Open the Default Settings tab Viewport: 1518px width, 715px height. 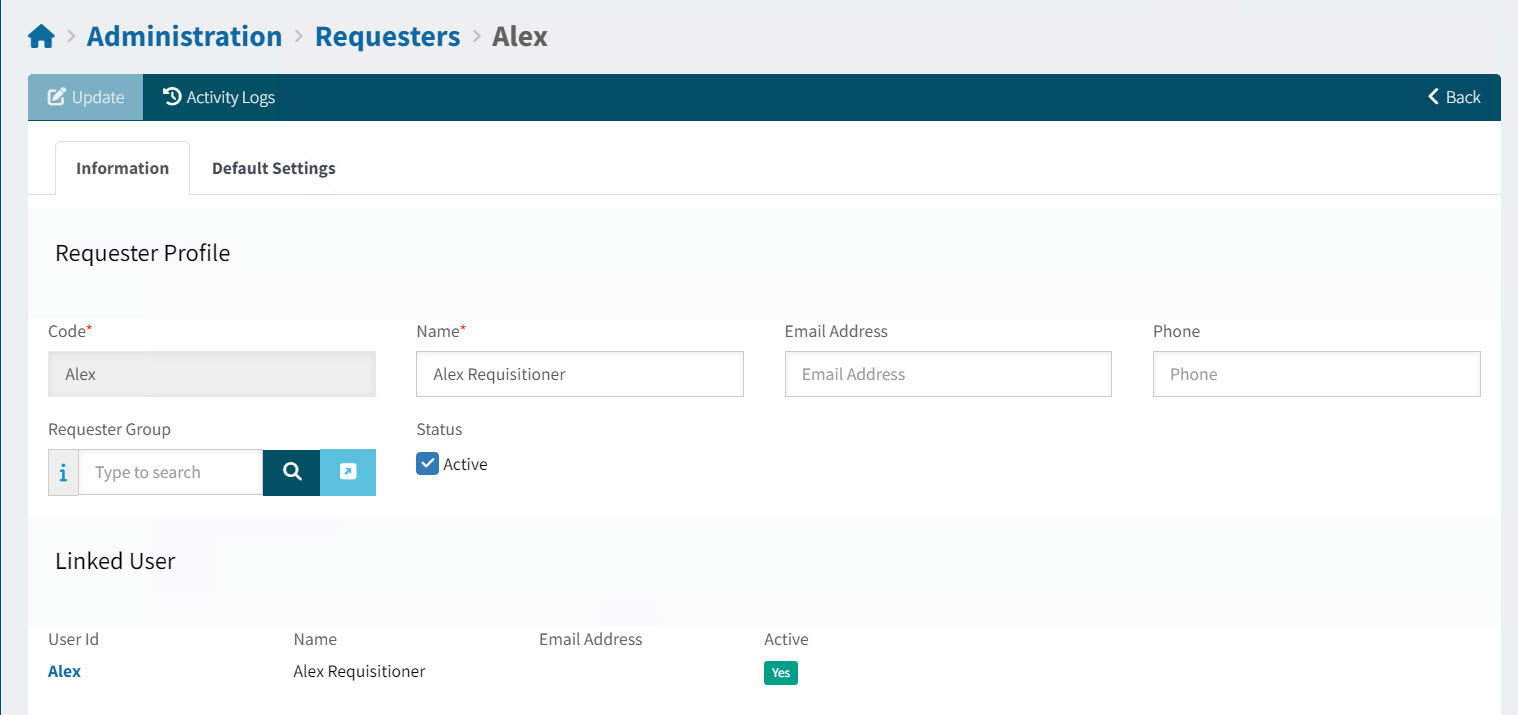273,168
